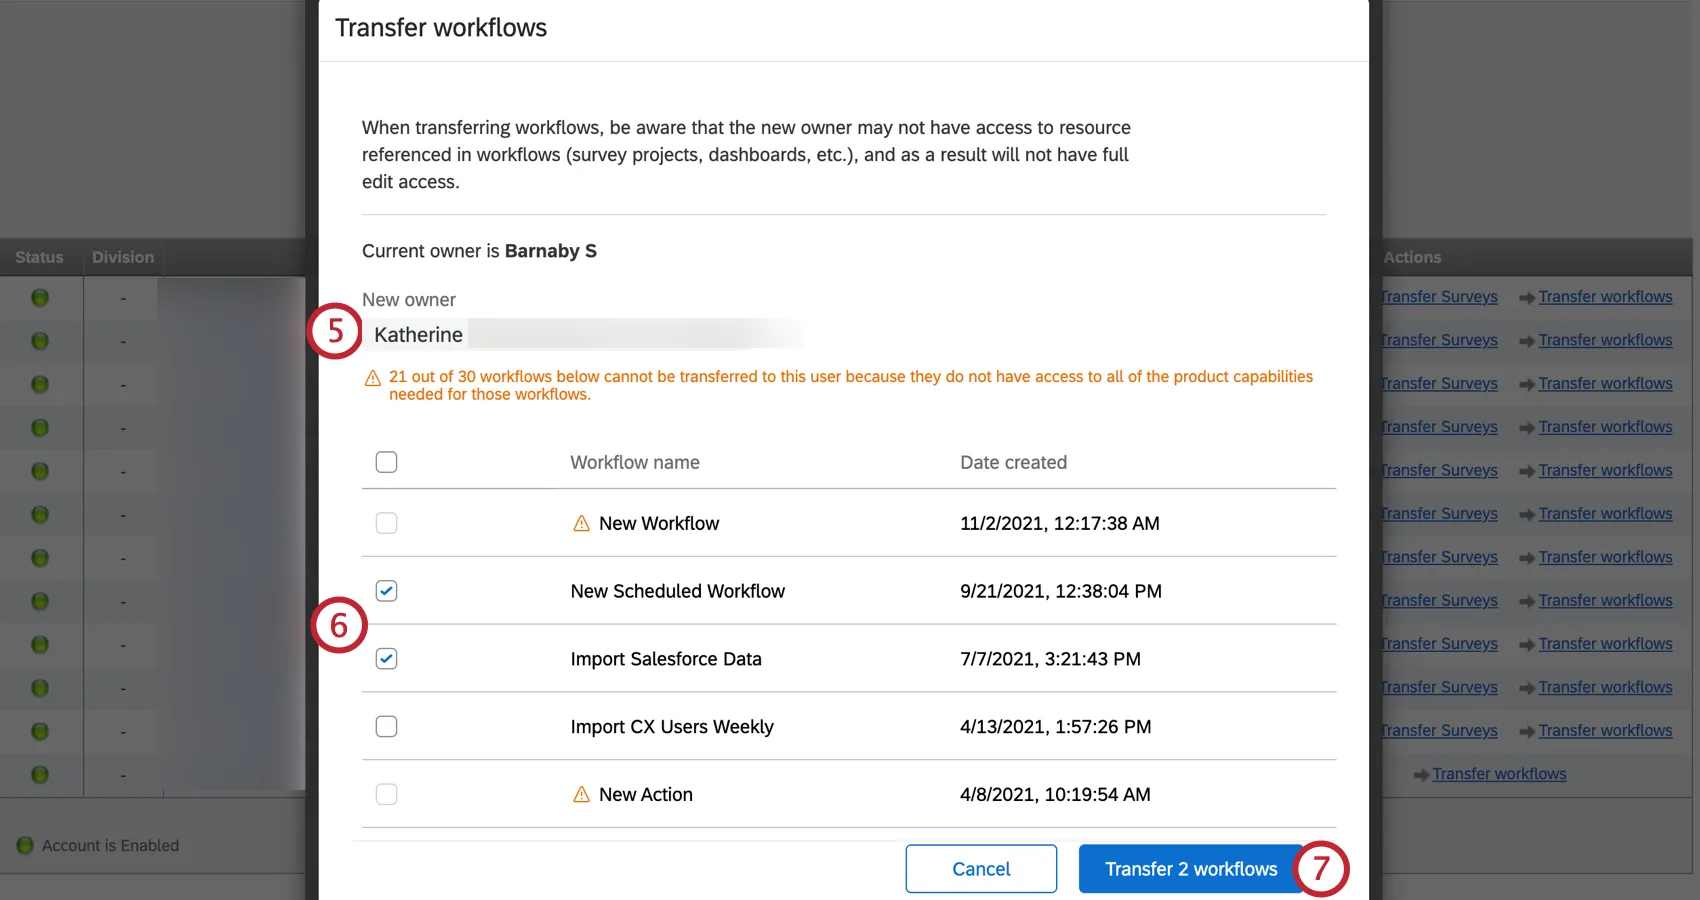Uncheck the New Scheduled Workflow checkbox
Screen dimensions: 1700x900
(x=386, y=590)
